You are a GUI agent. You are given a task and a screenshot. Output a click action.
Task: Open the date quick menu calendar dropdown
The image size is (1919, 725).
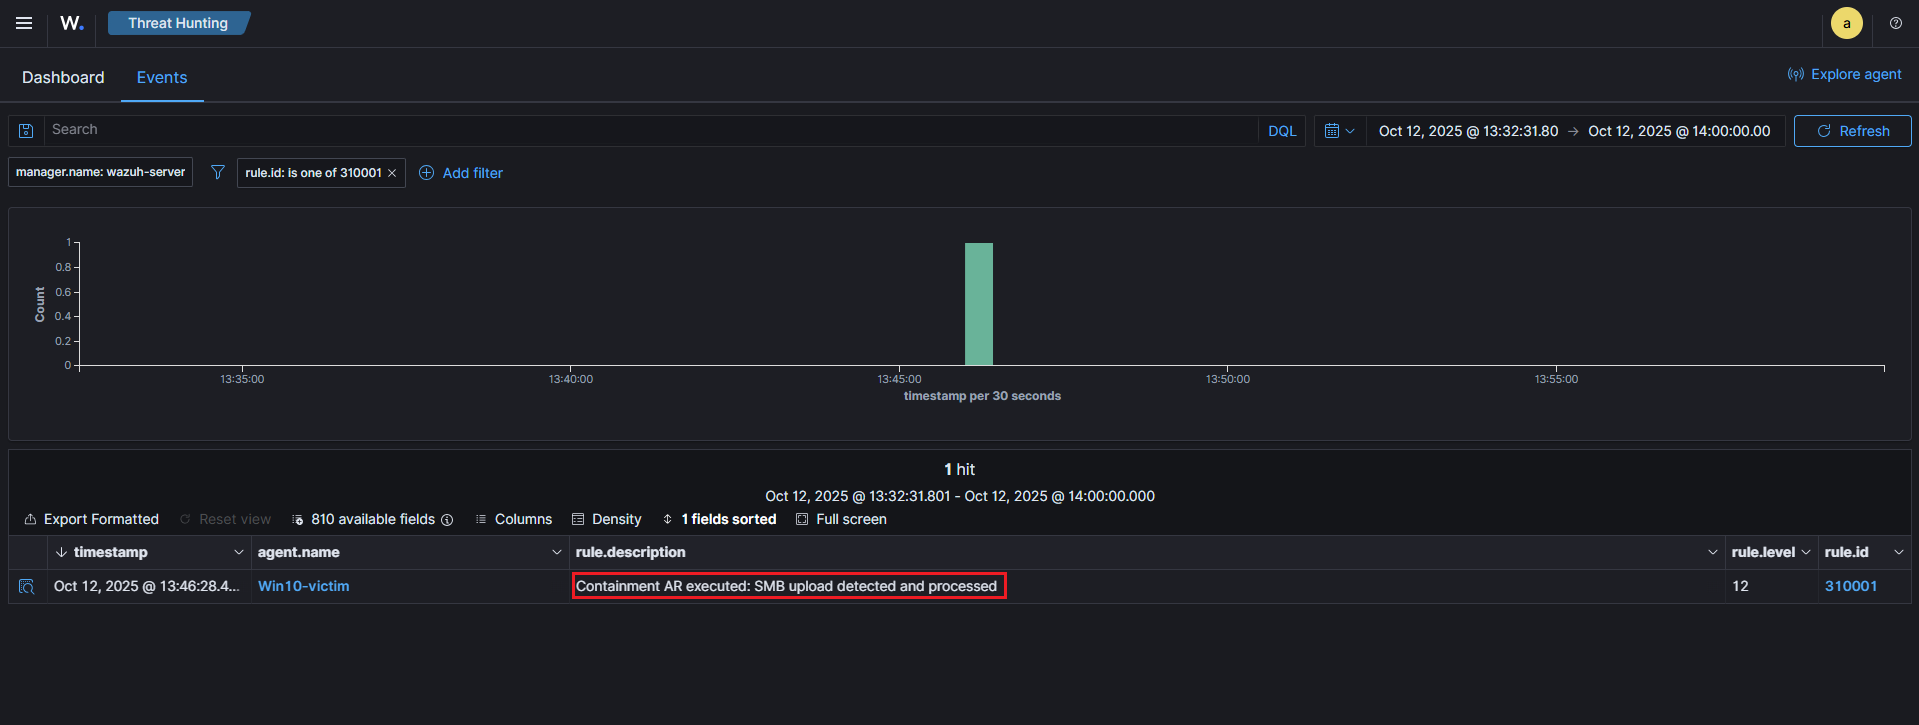pyautogui.click(x=1338, y=131)
